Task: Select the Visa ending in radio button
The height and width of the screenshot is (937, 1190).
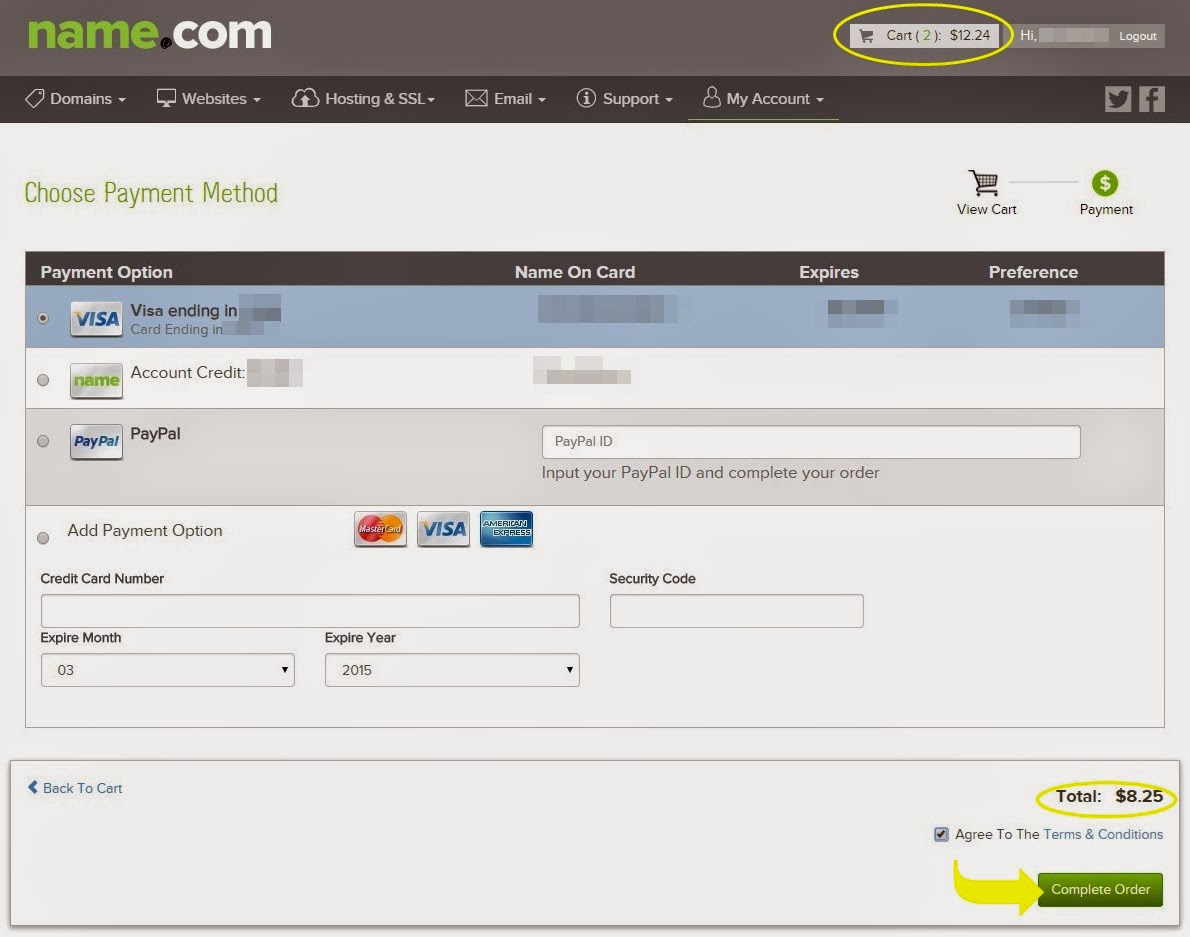Action: point(43,318)
